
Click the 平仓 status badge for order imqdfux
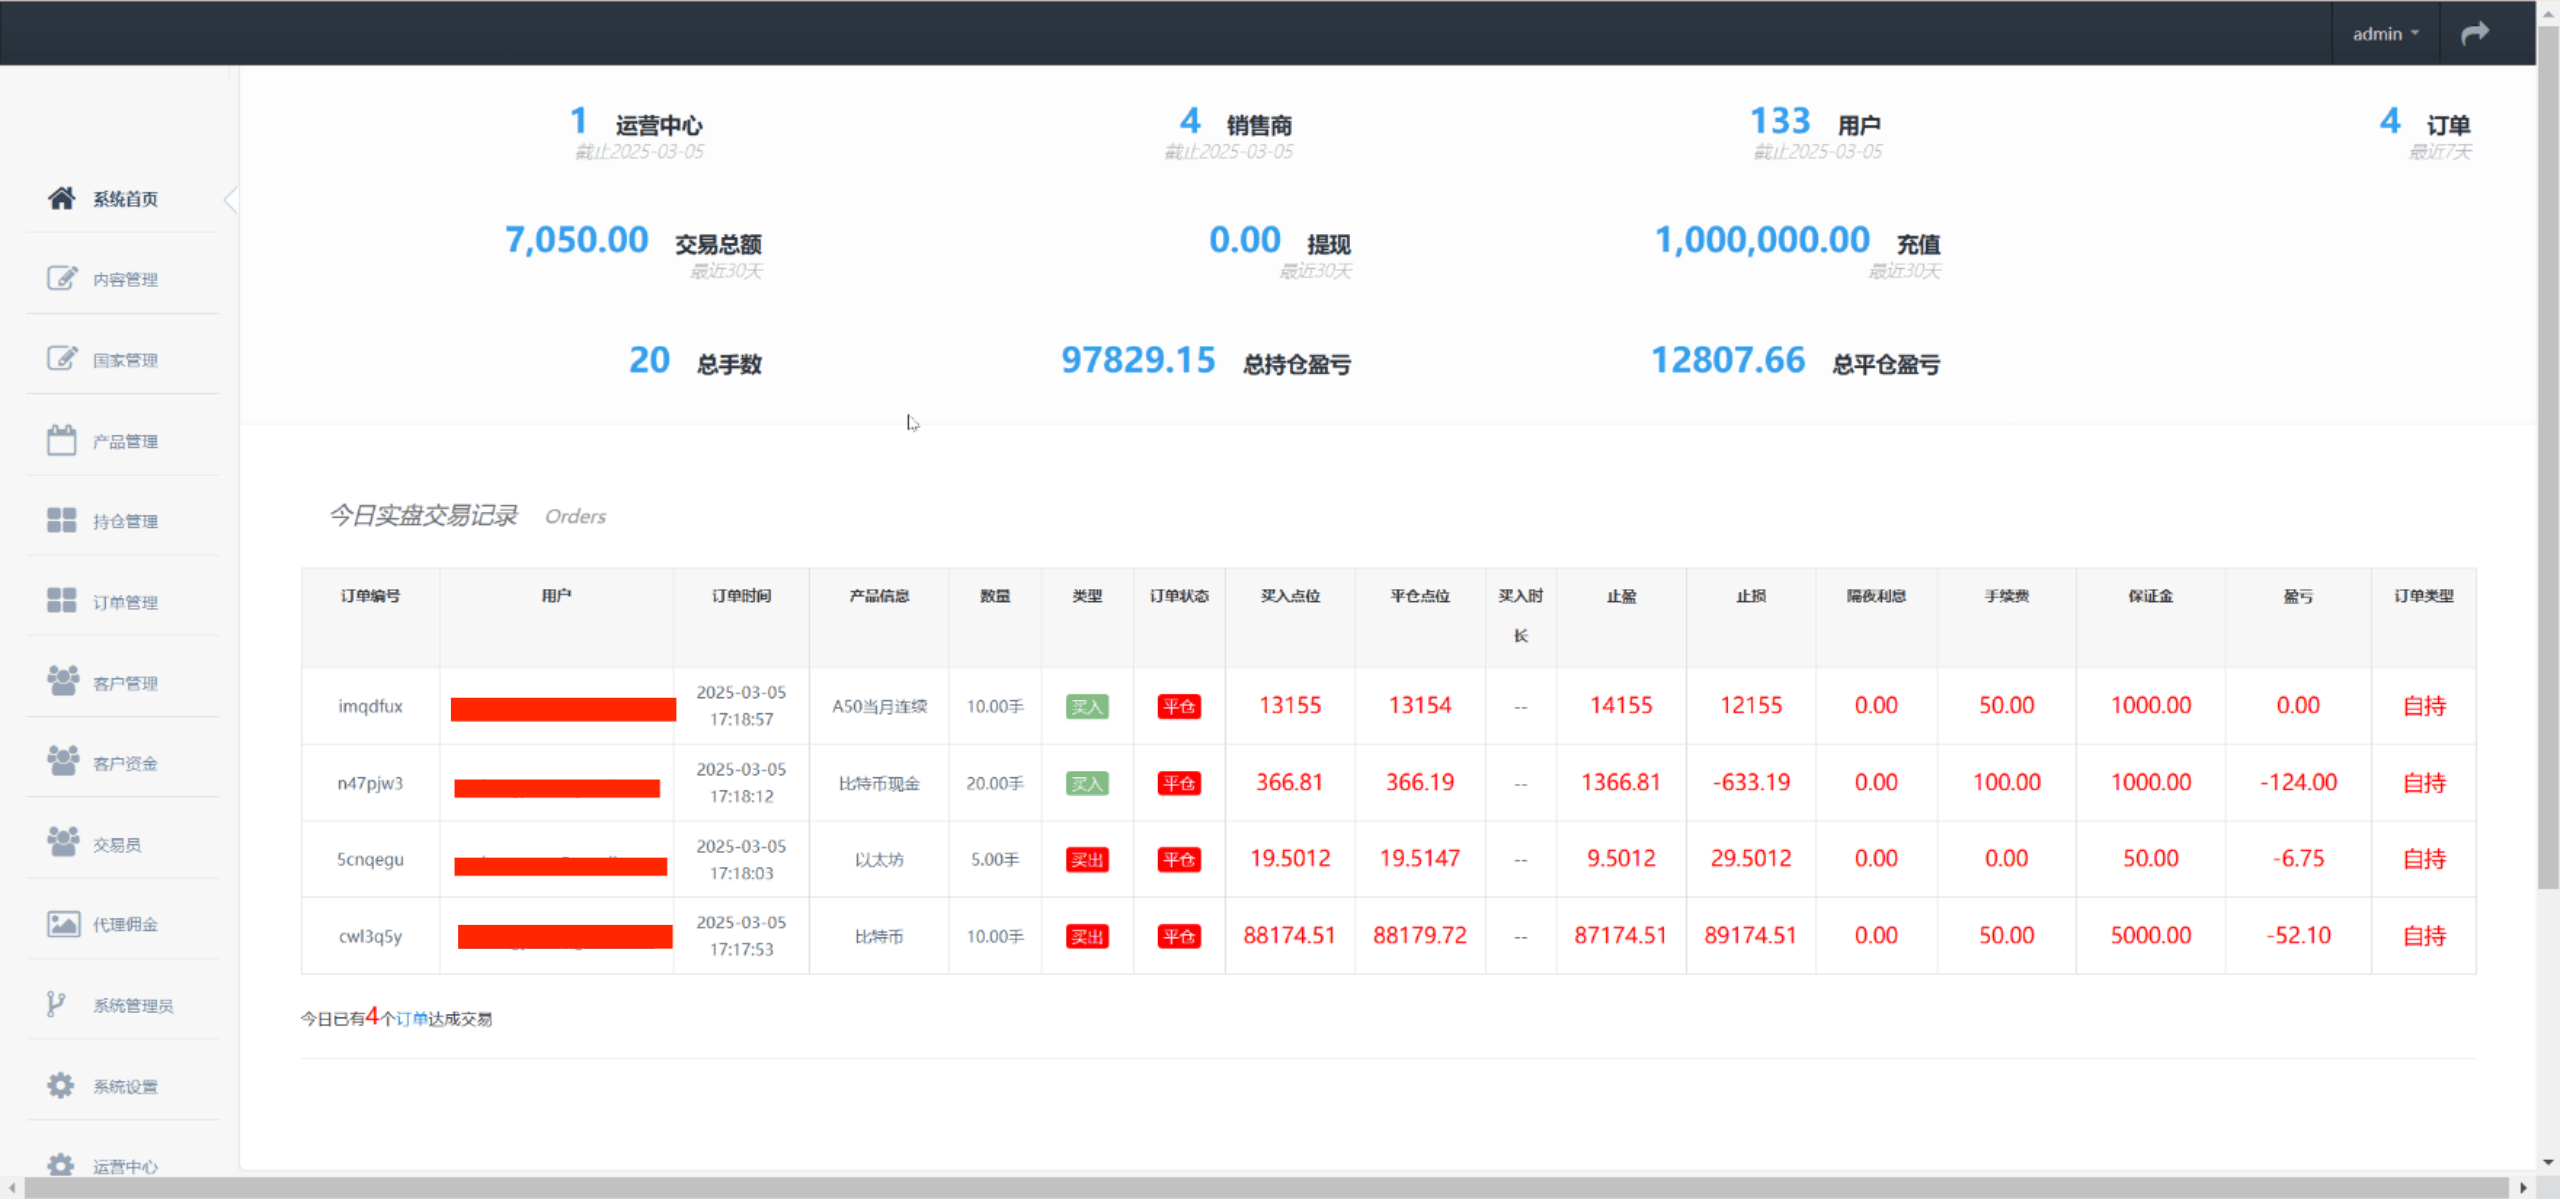[1179, 706]
